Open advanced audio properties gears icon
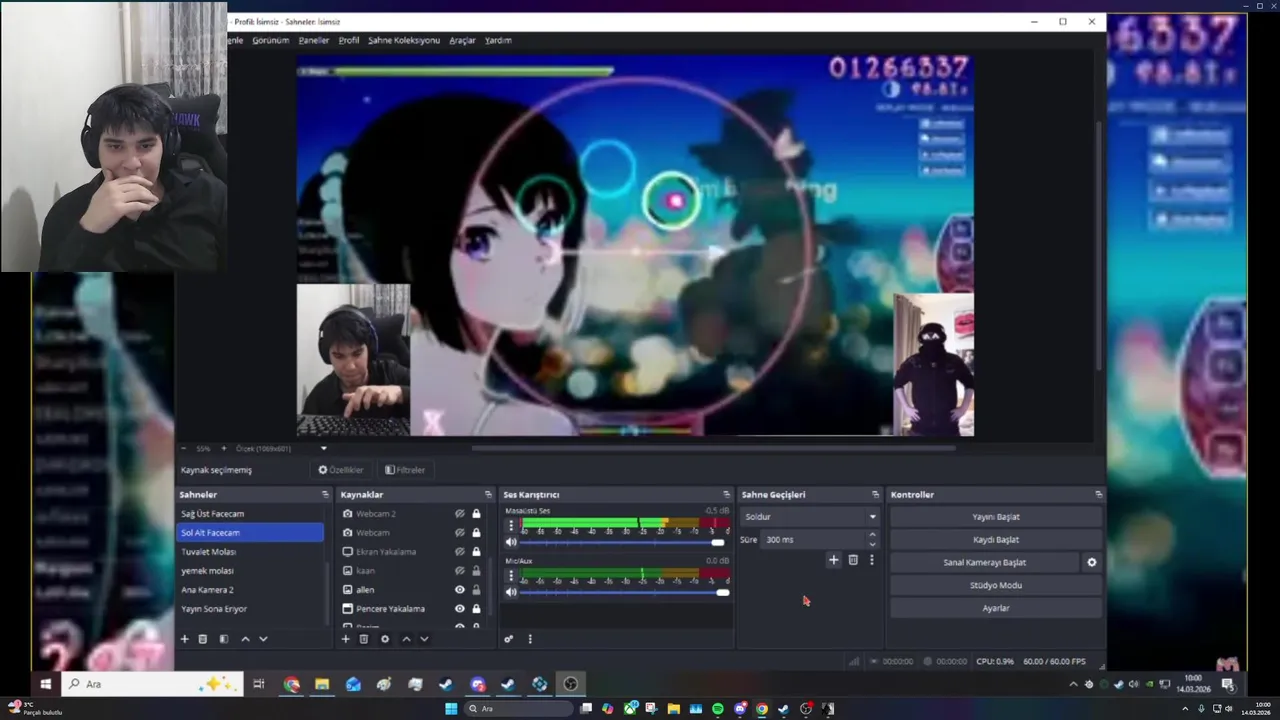This screenshot has height=720, width=1280. tap(508, 639)
